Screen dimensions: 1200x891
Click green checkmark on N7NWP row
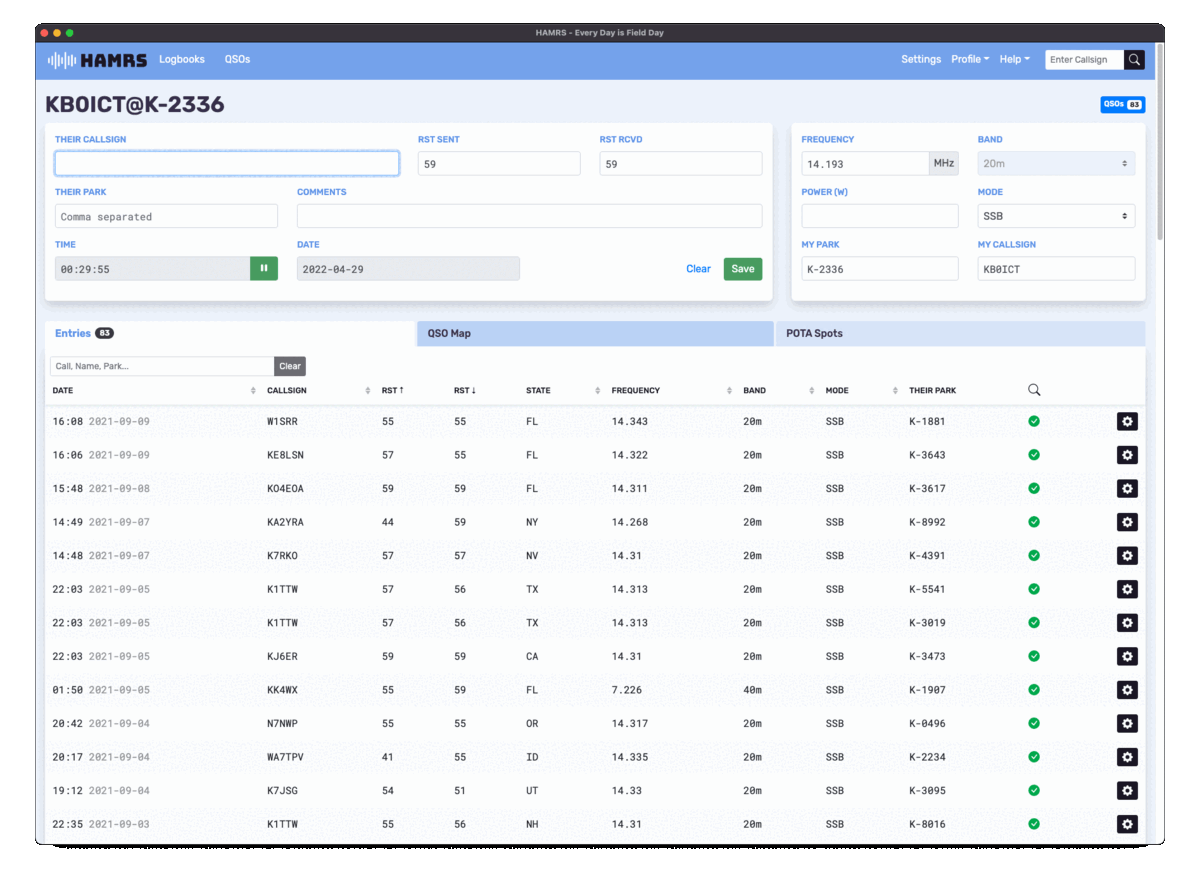click(x=1034, y=724)
